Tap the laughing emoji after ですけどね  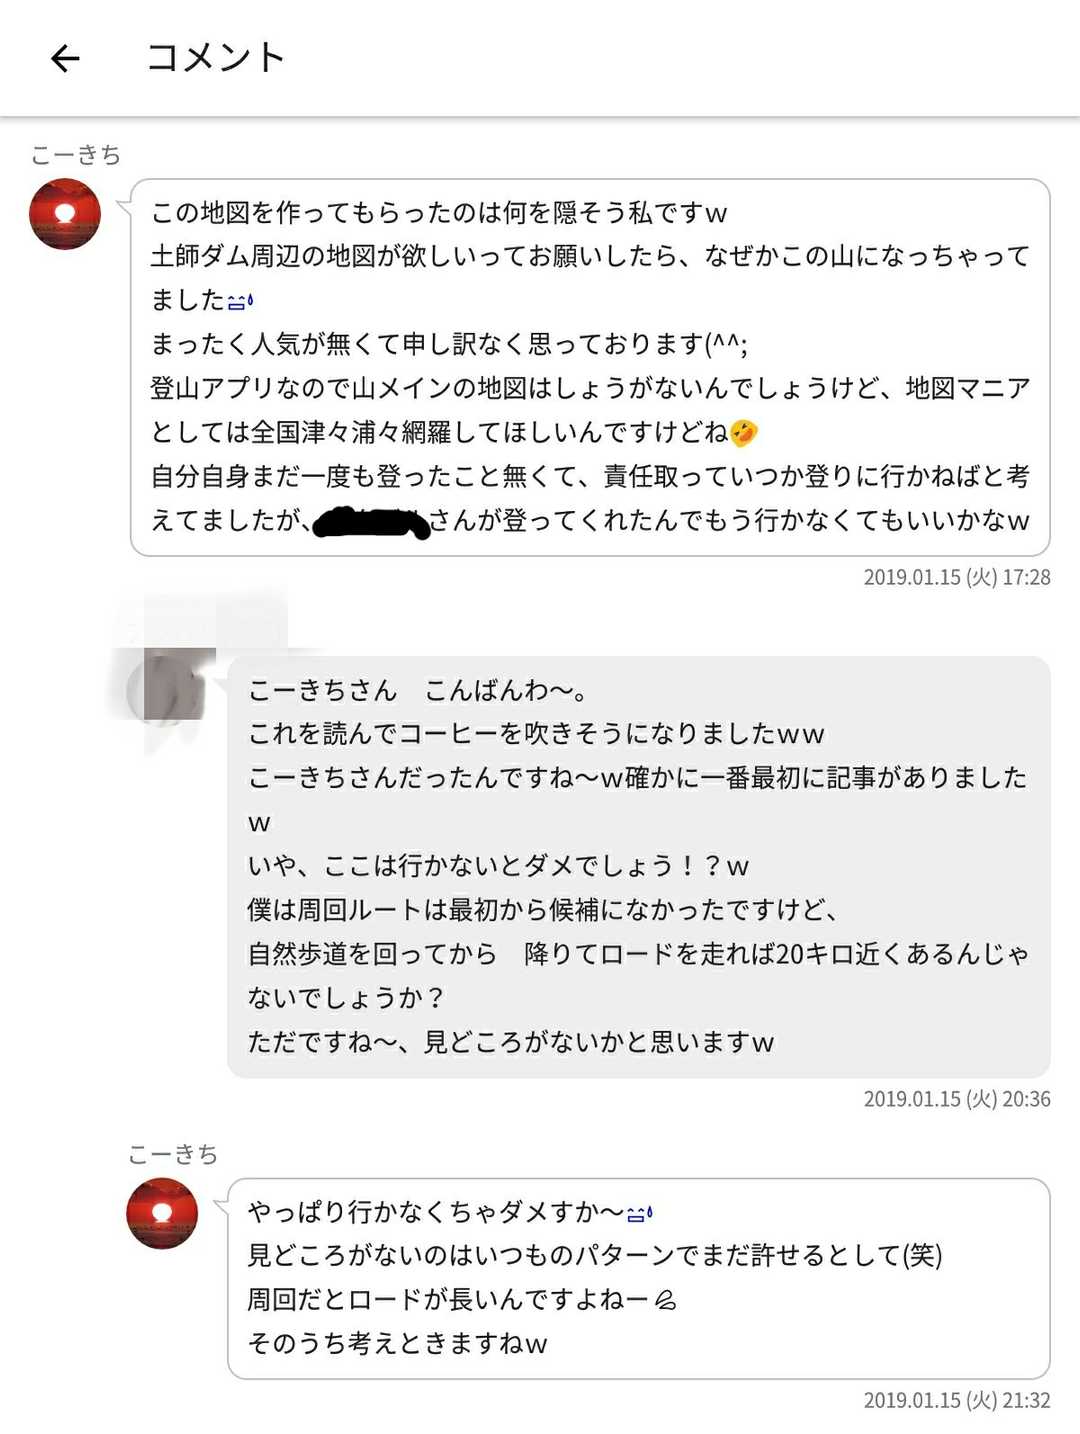[743, 432]
